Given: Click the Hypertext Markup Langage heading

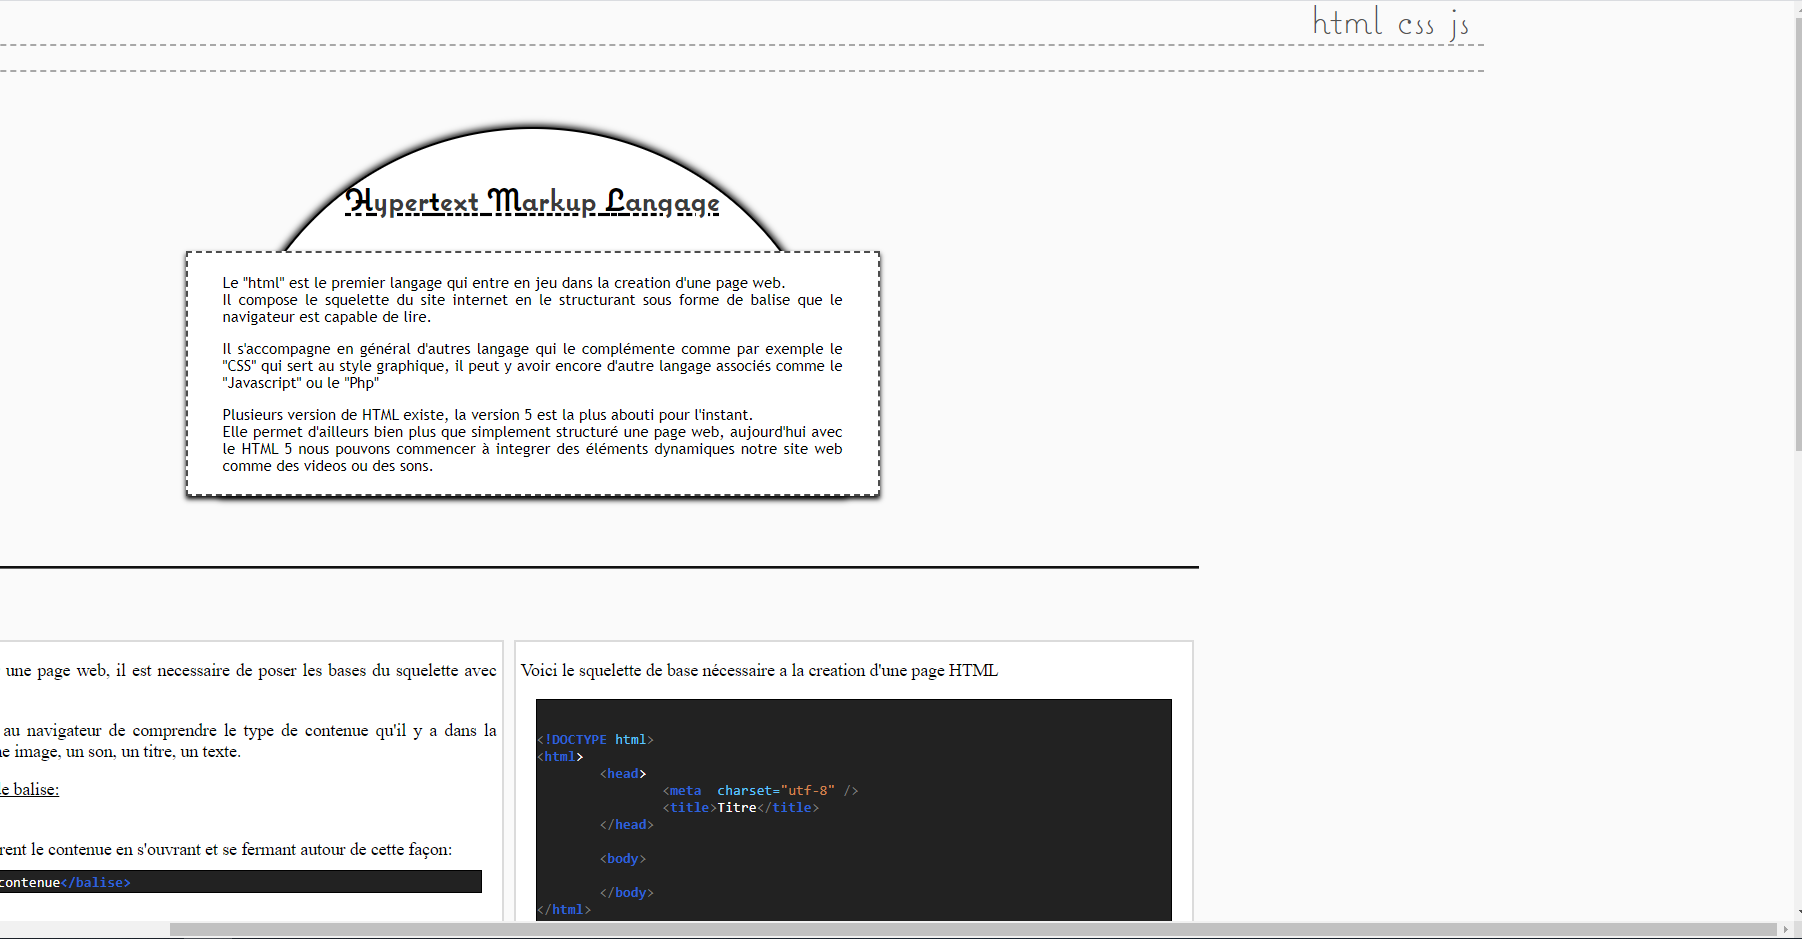Looking at the screenshot, I should (x=532, y=202).
